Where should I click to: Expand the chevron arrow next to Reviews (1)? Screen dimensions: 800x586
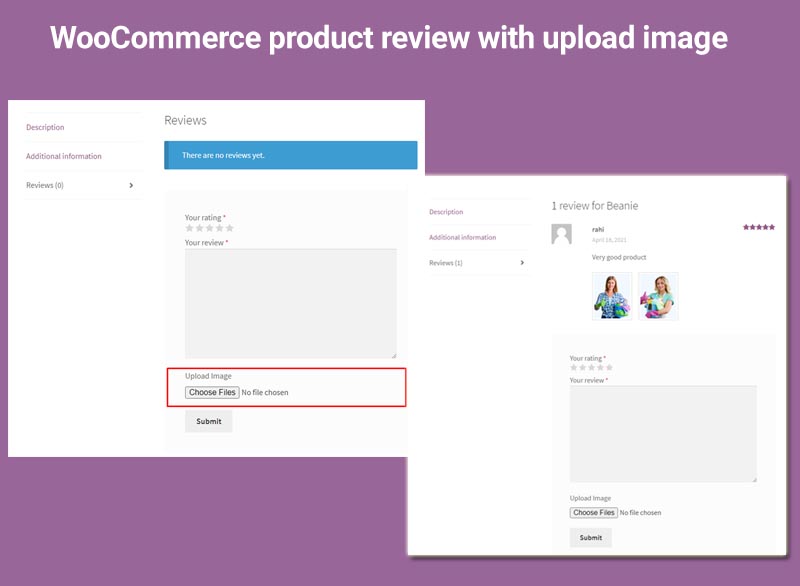coord(521,263)
